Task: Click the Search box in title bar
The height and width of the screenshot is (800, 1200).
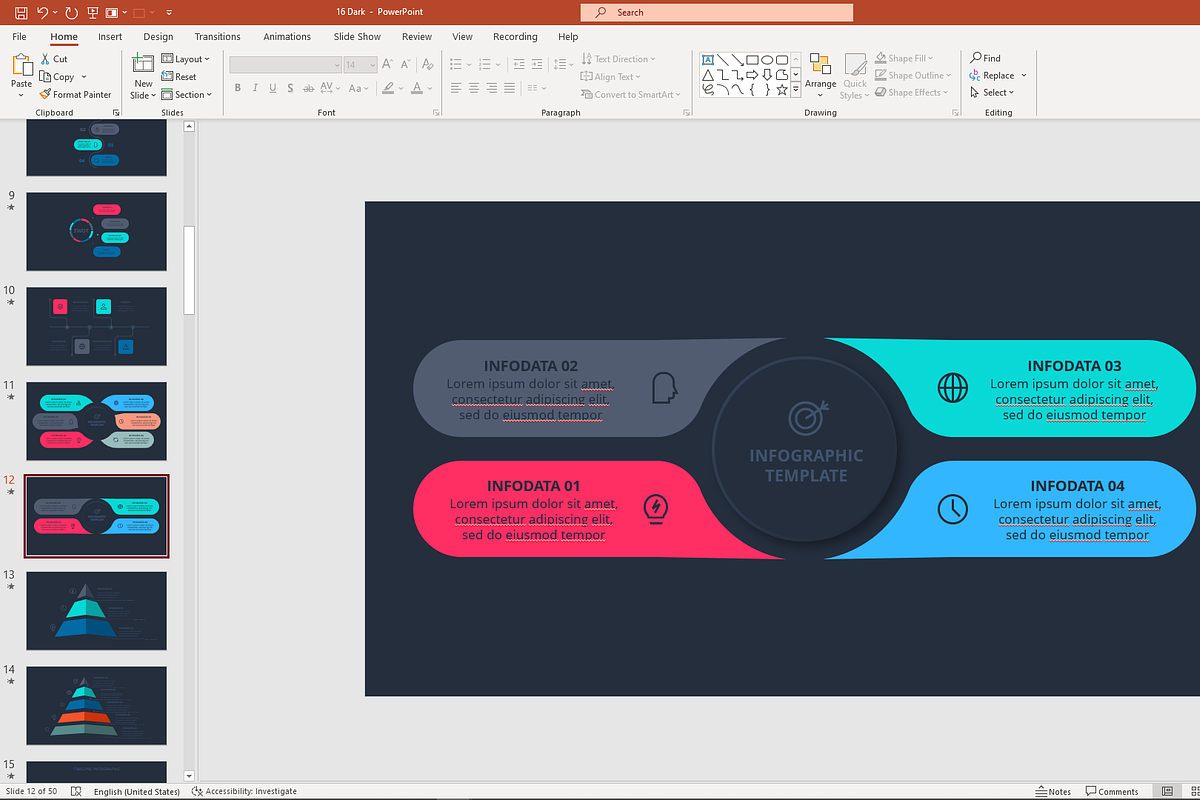Action: point(716,12)
